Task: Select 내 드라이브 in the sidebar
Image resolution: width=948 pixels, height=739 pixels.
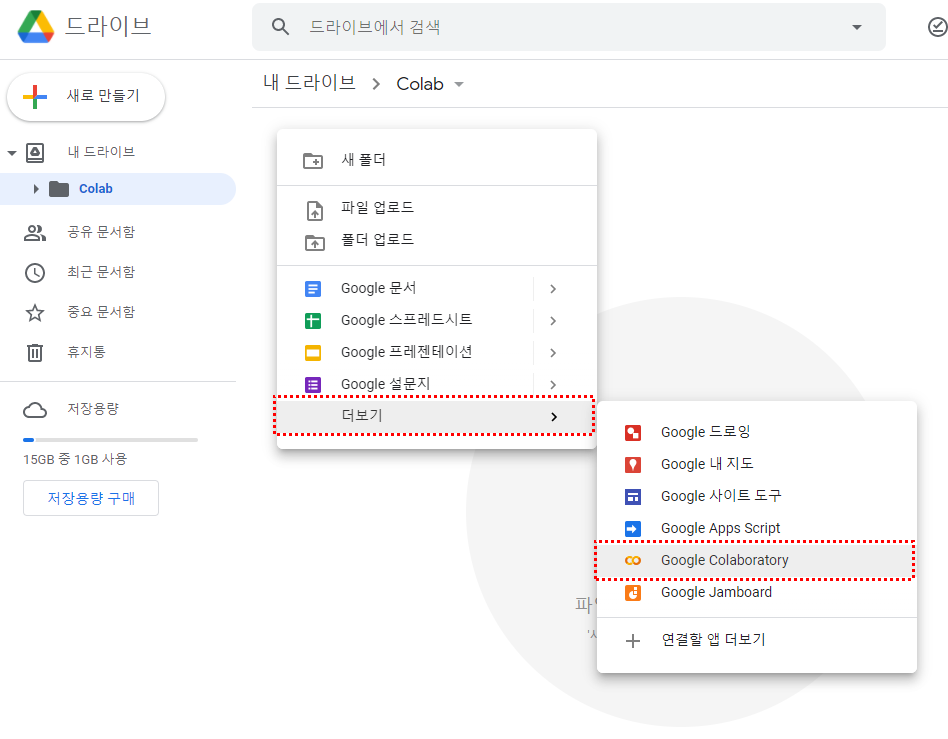Action: (x=101, y=152)
